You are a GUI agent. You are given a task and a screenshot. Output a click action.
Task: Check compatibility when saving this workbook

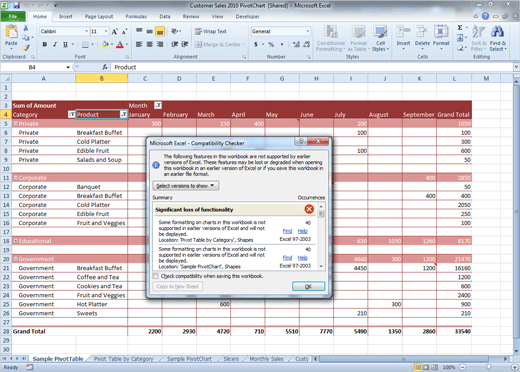[156, 276]
